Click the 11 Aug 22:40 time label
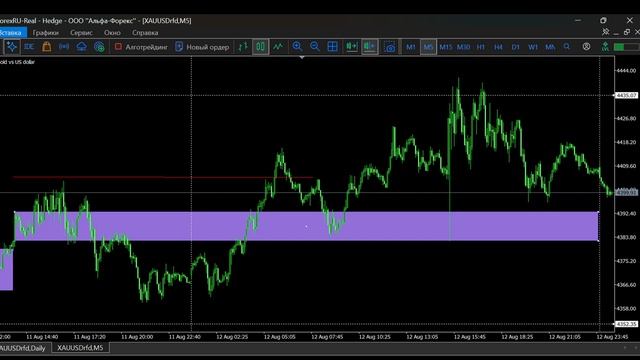The image size is (640, 360). pyautogui.click(x=184, y=337)
